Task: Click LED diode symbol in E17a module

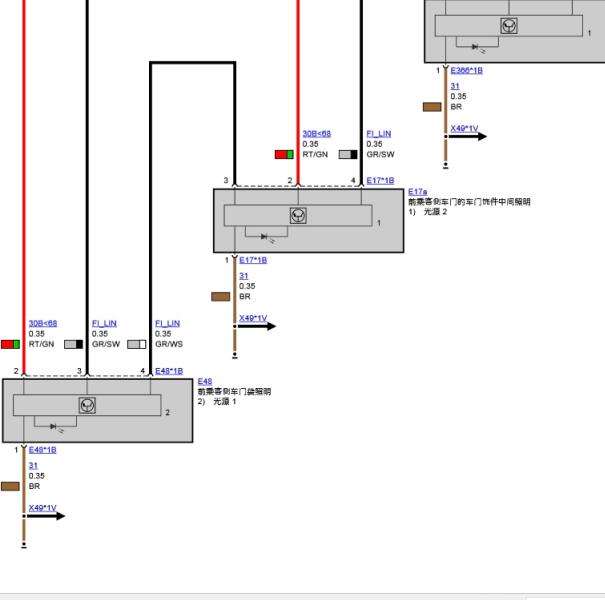Action: [265, 237]
